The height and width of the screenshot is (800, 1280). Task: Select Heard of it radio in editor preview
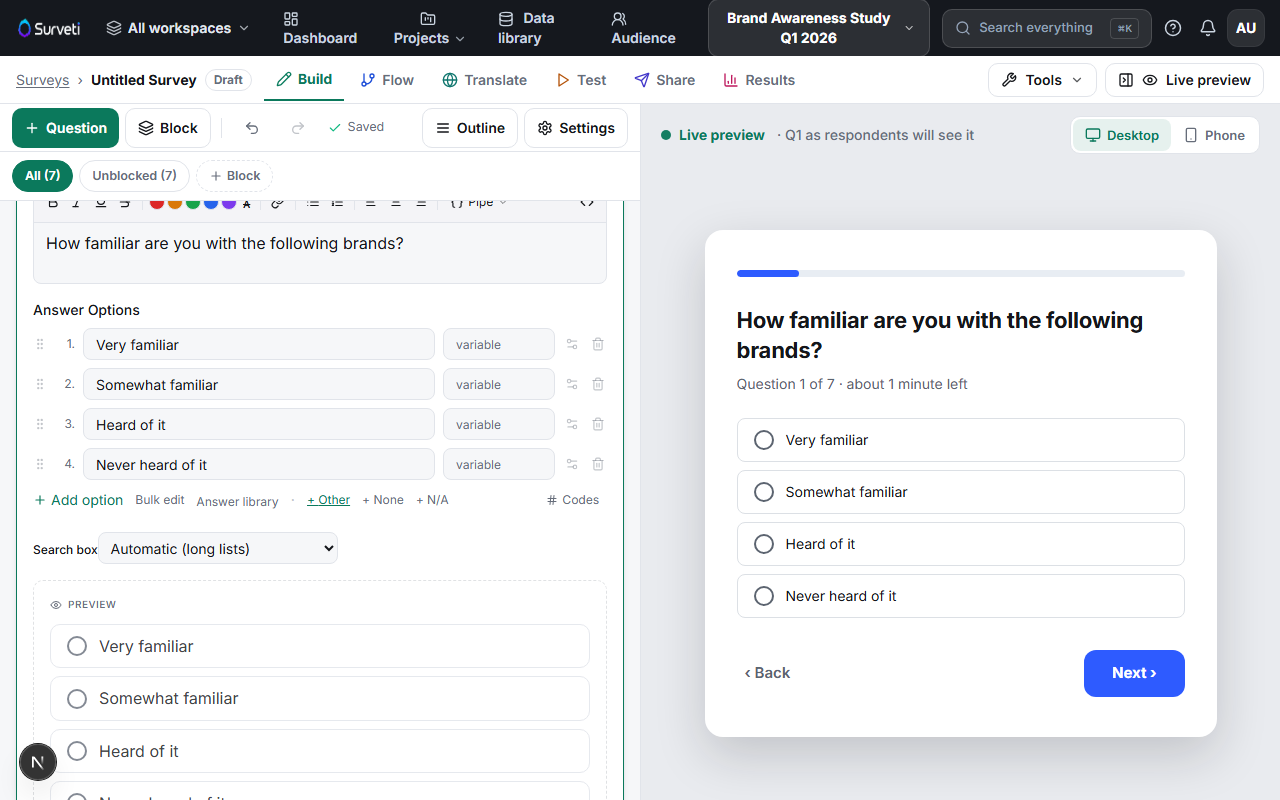click(77, 751)
